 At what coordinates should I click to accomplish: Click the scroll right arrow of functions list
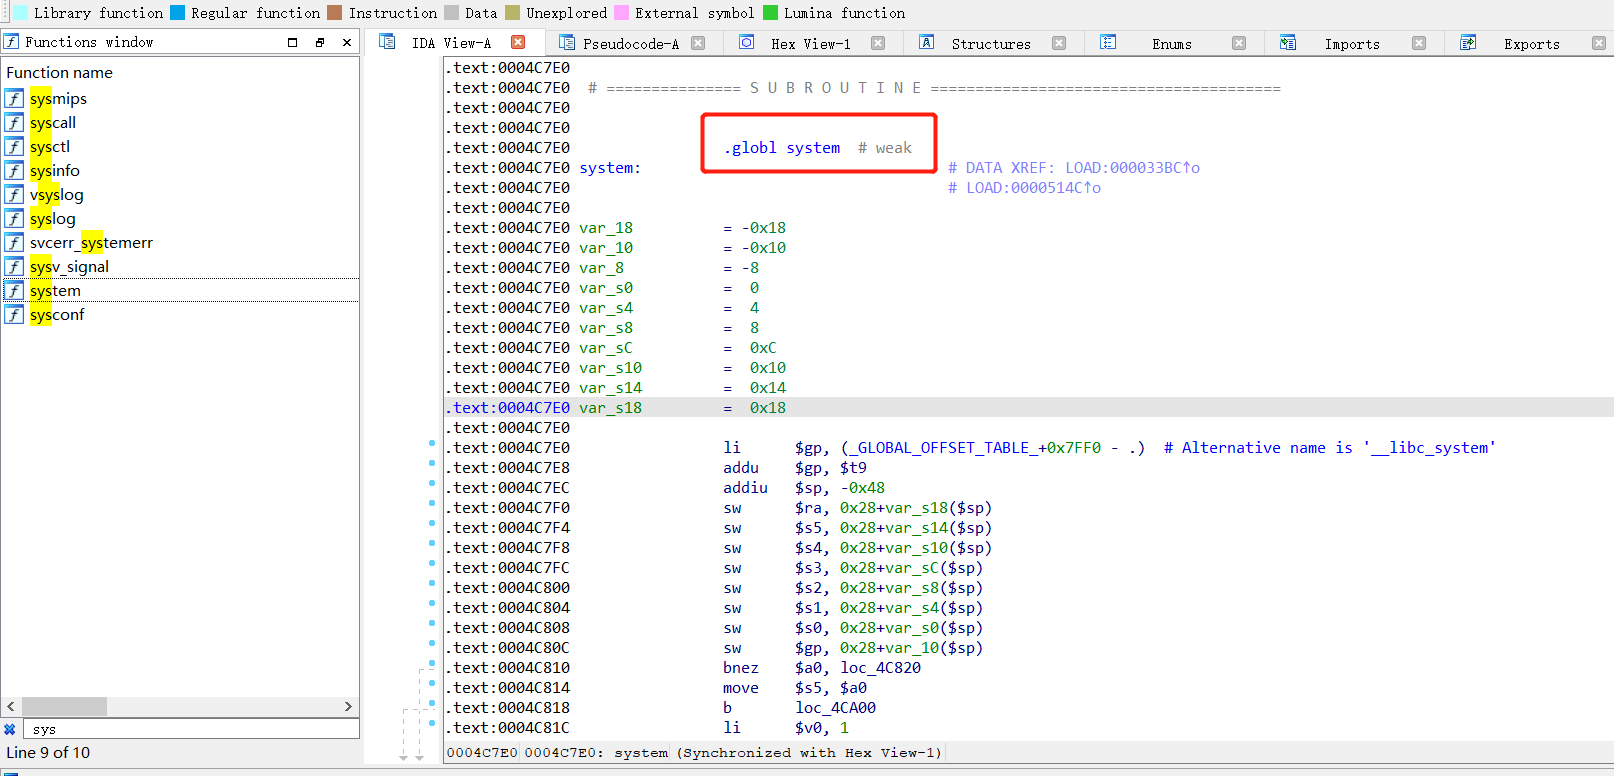(x=348, y=706)
